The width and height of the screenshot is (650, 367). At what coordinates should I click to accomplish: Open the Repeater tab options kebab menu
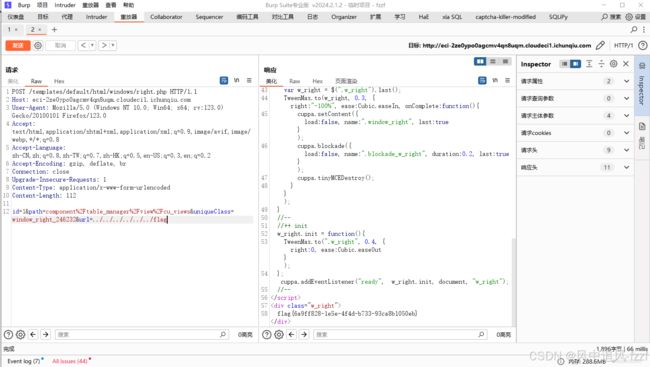[644, 29]
